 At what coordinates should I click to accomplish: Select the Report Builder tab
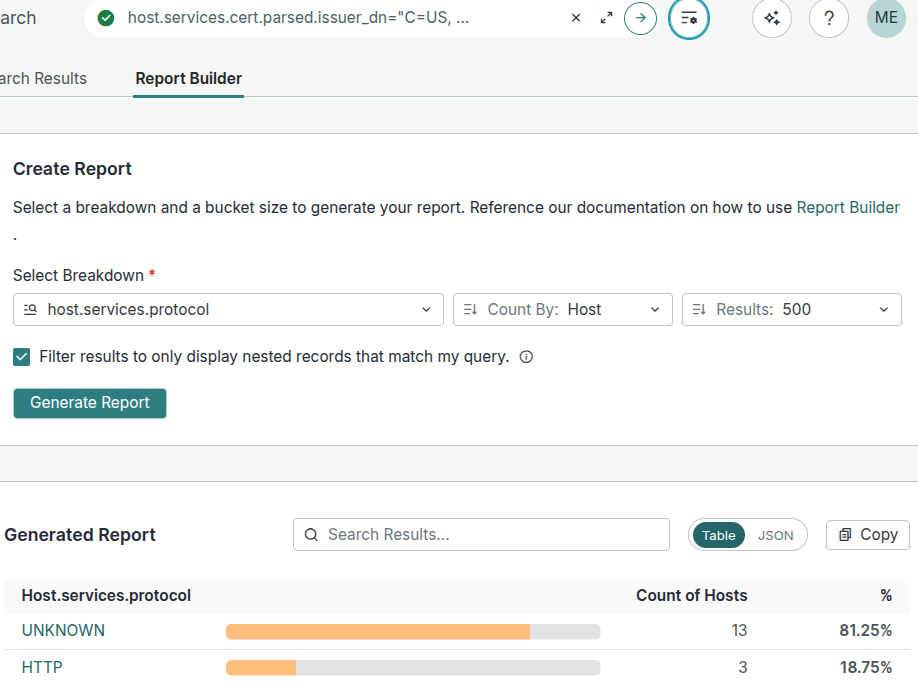(x=188, y=78)
